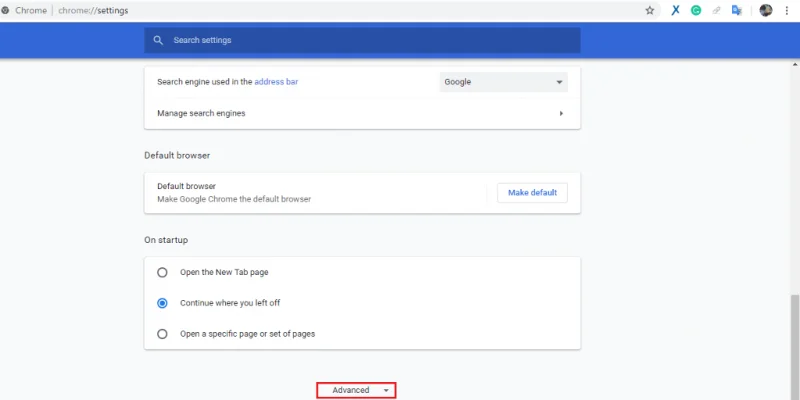Click the Manage search engines row text

[201, 113]
